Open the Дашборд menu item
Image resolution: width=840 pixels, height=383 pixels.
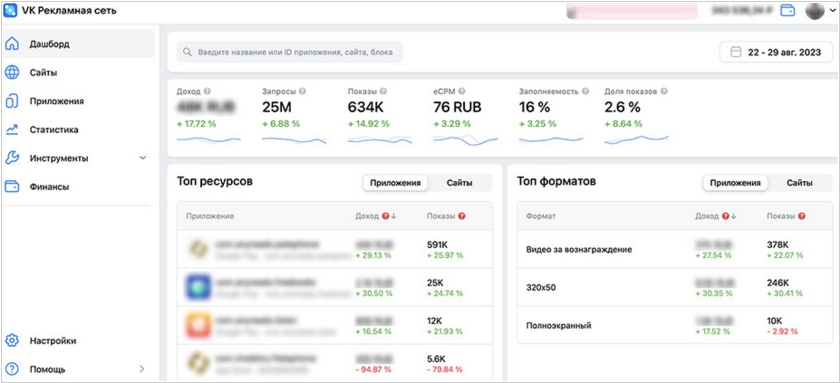pyautogui.click(x=78, y=44)
